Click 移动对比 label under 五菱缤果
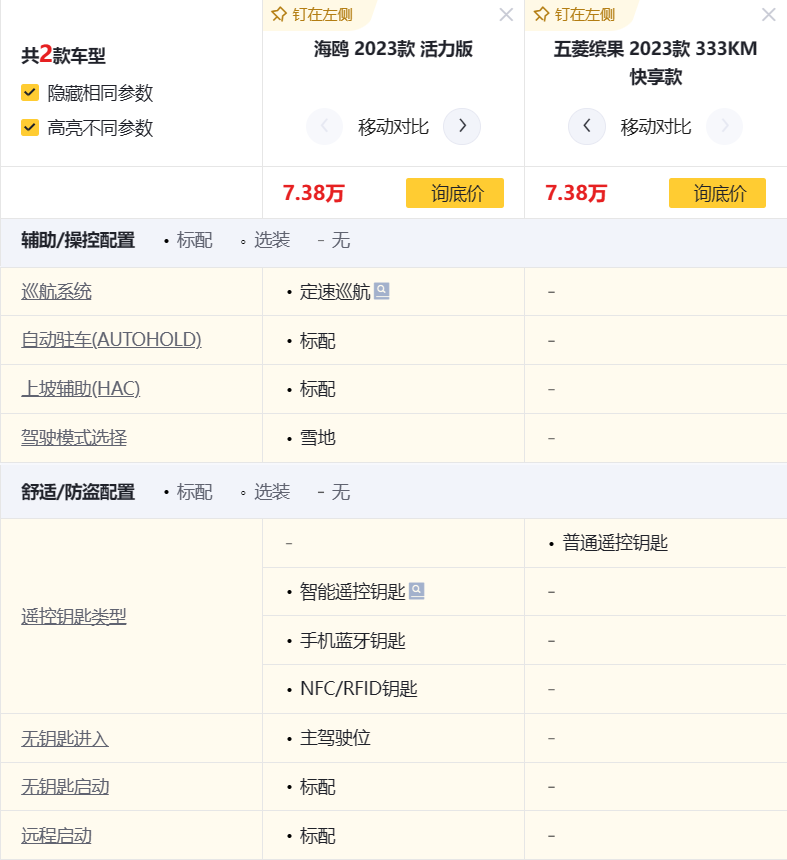This screenshot has height=860, width=787. 655,127
